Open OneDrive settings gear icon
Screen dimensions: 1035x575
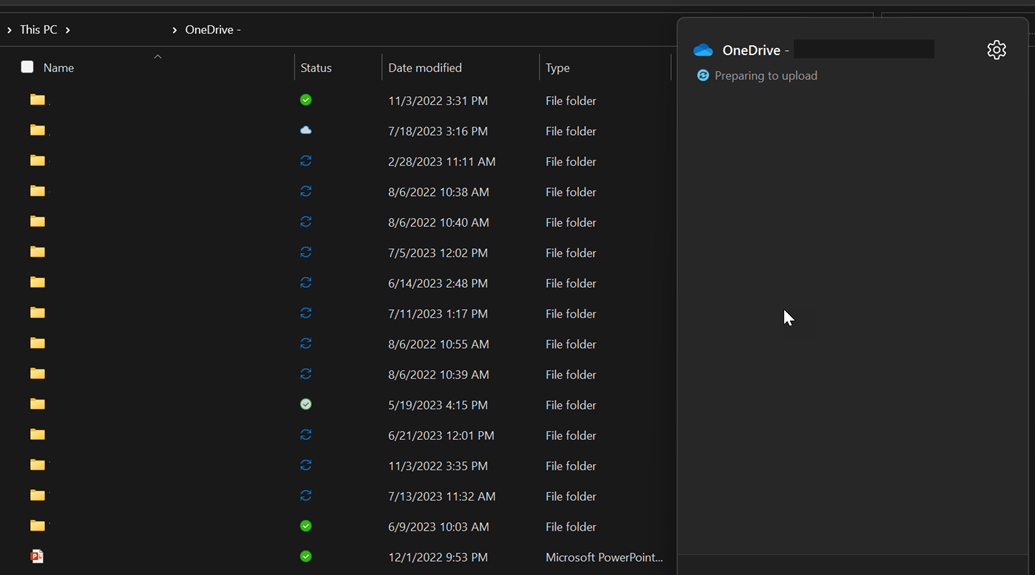click(x=996, y=50)
